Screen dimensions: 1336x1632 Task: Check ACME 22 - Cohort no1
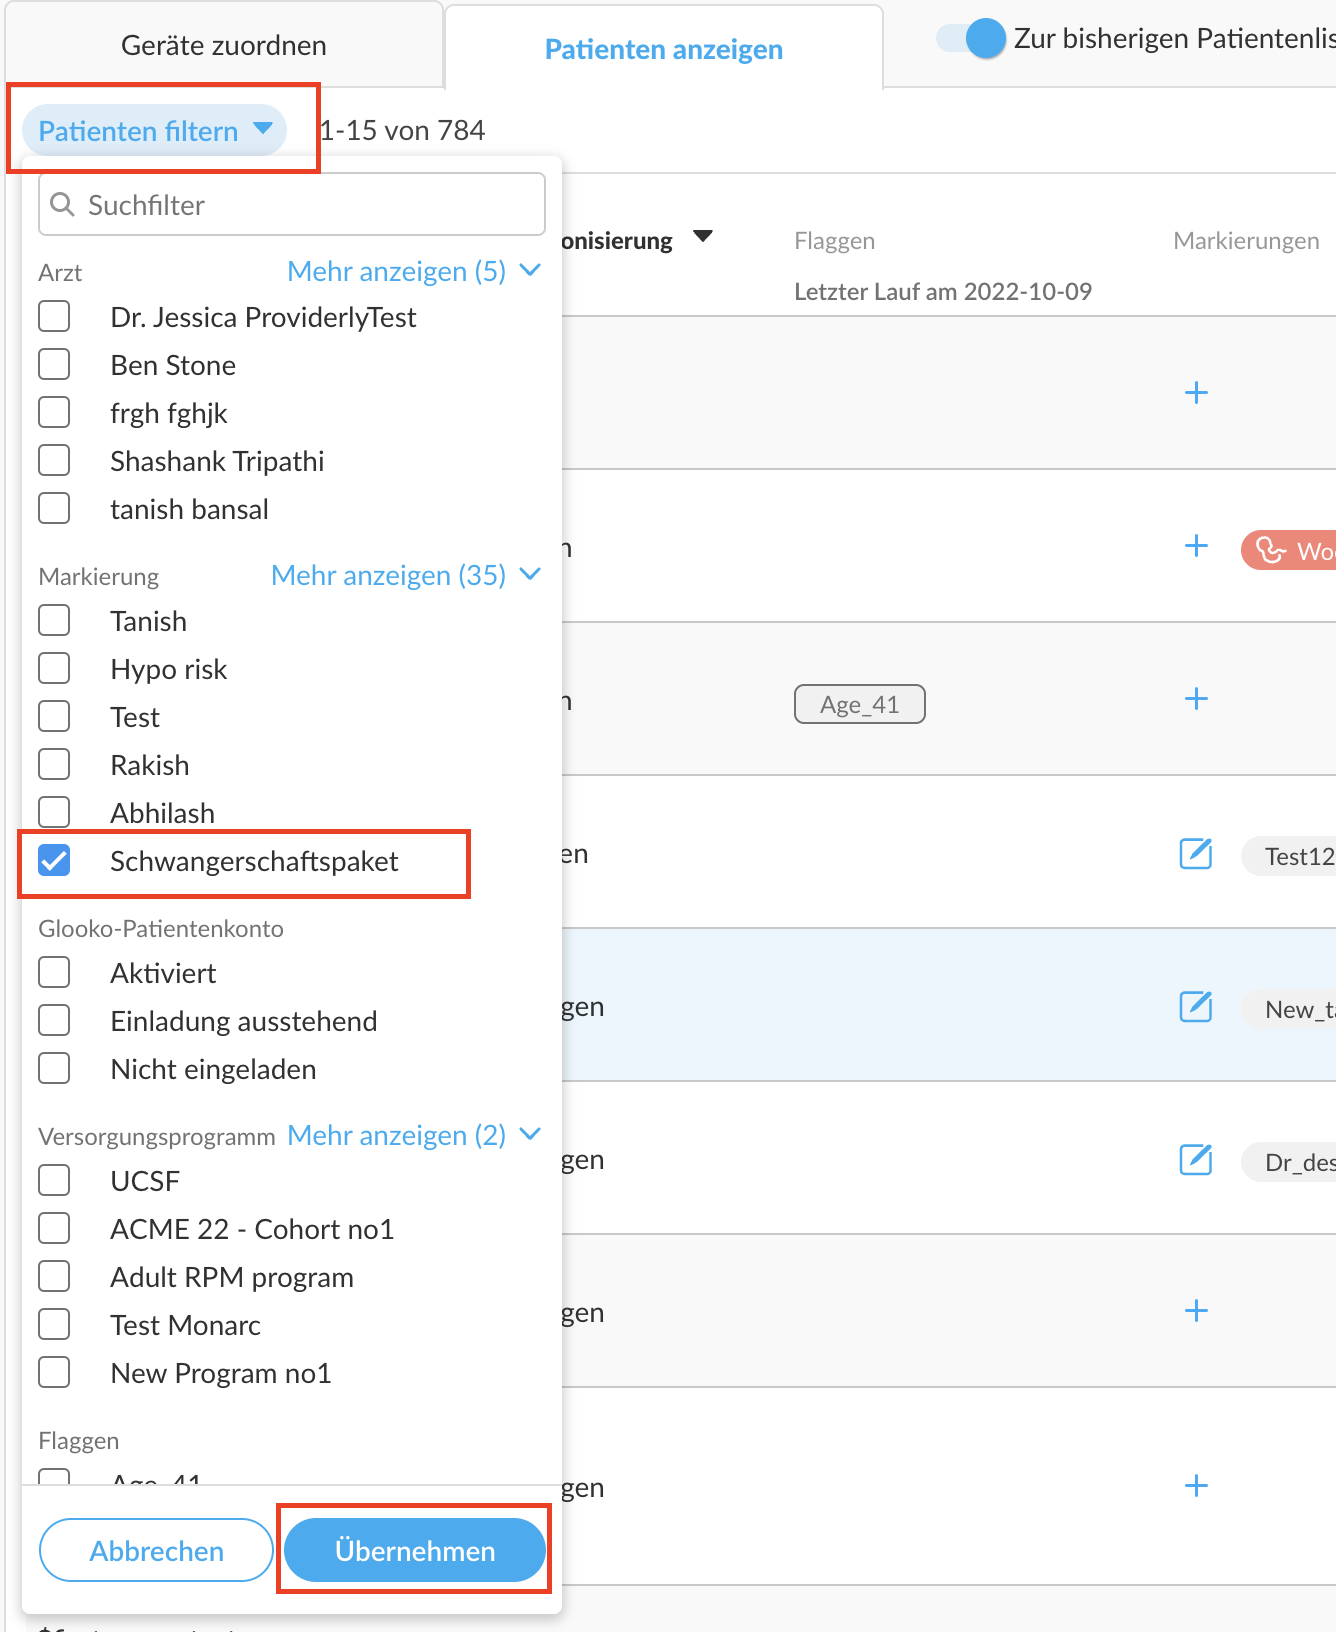tap(54, 1228)
